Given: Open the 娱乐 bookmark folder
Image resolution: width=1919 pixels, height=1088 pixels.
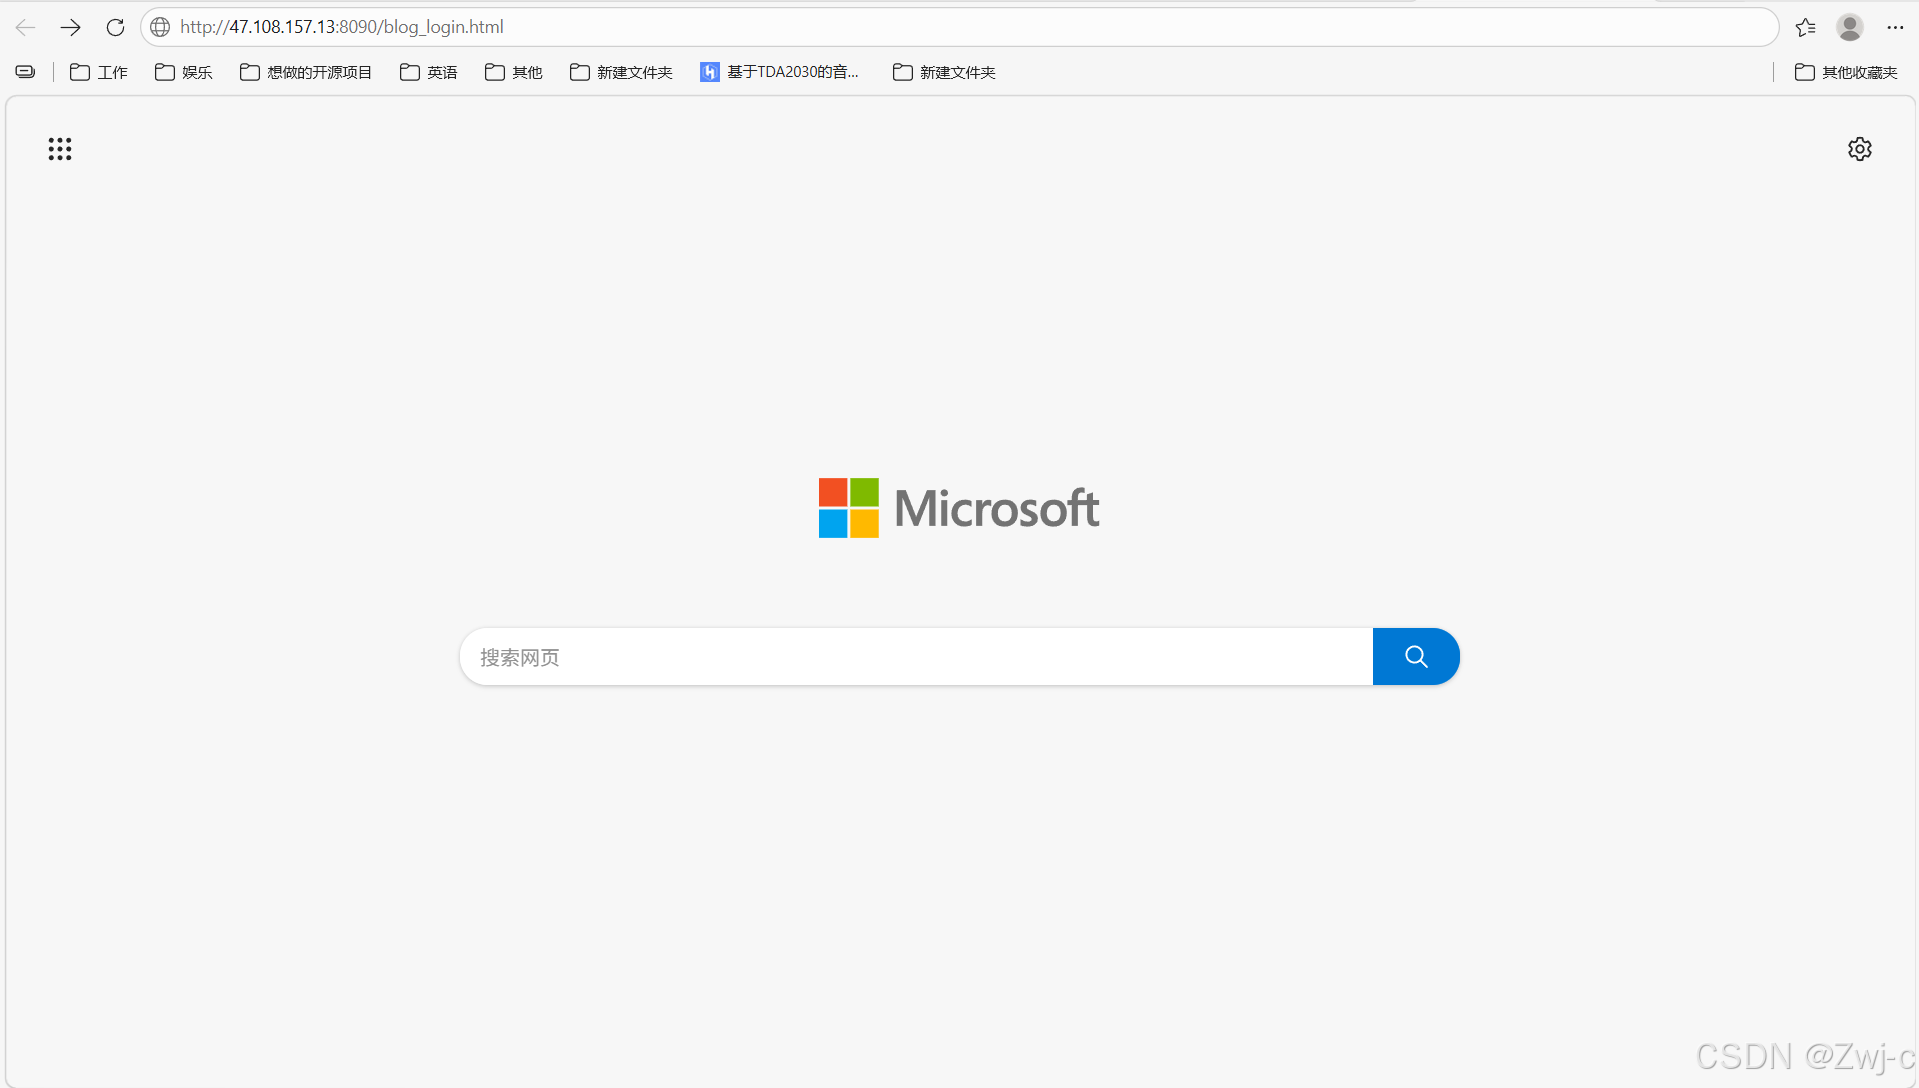Looking at the screenshot, I should coord(184,72).
